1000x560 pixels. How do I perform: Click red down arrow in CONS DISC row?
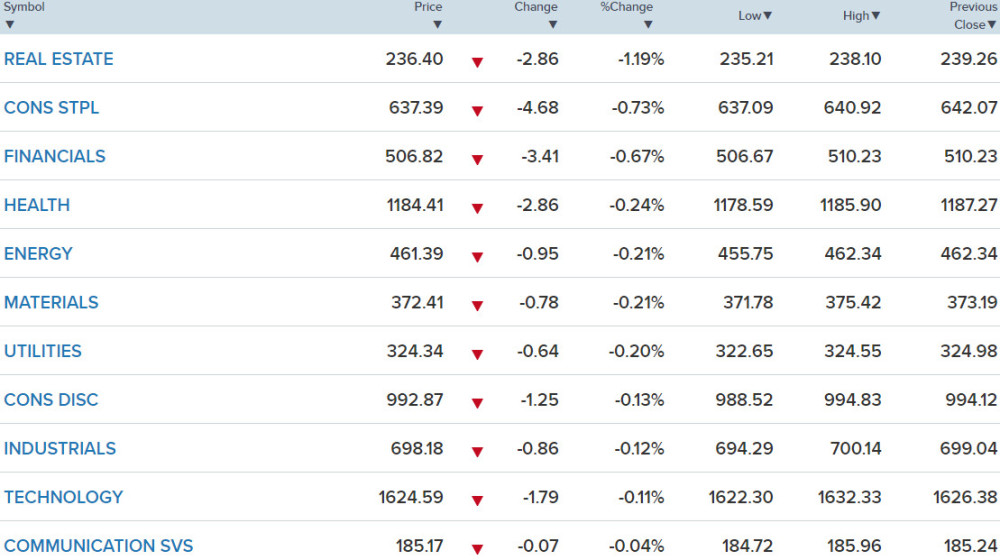coord(477,403)
